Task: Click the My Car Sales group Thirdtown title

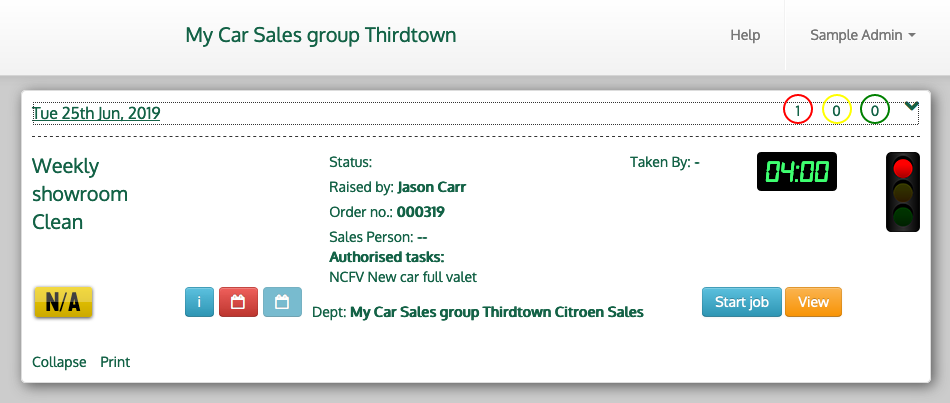Action: pos(321,35)
